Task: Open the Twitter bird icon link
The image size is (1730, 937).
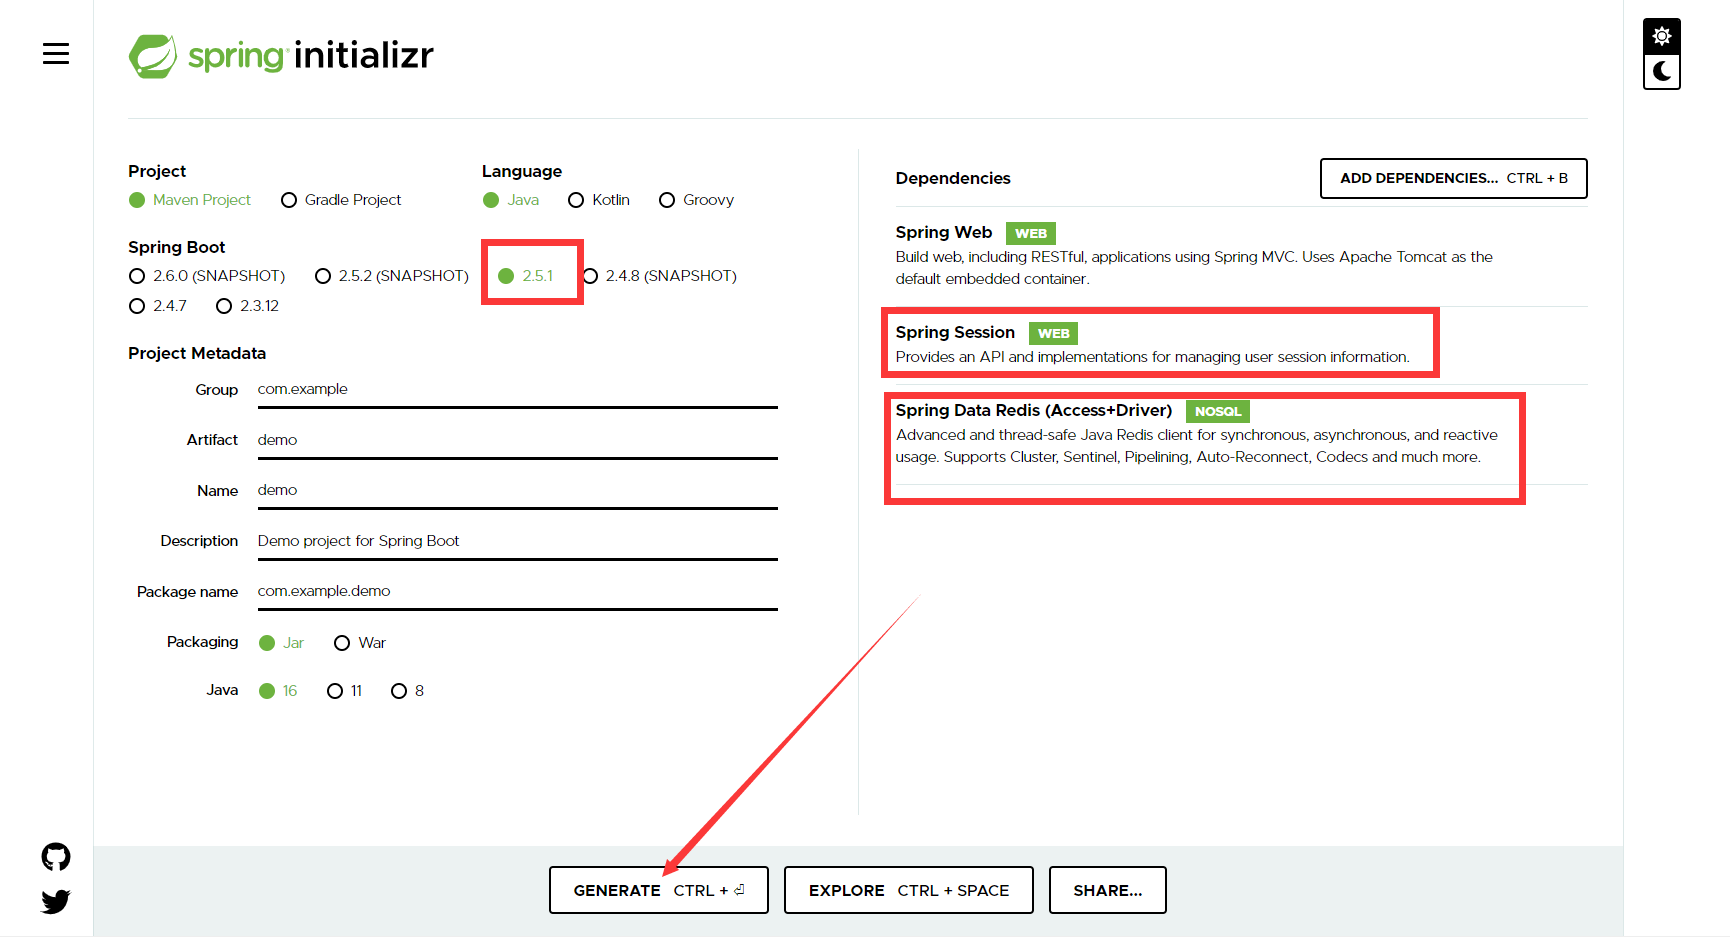Action: point(56,901)
